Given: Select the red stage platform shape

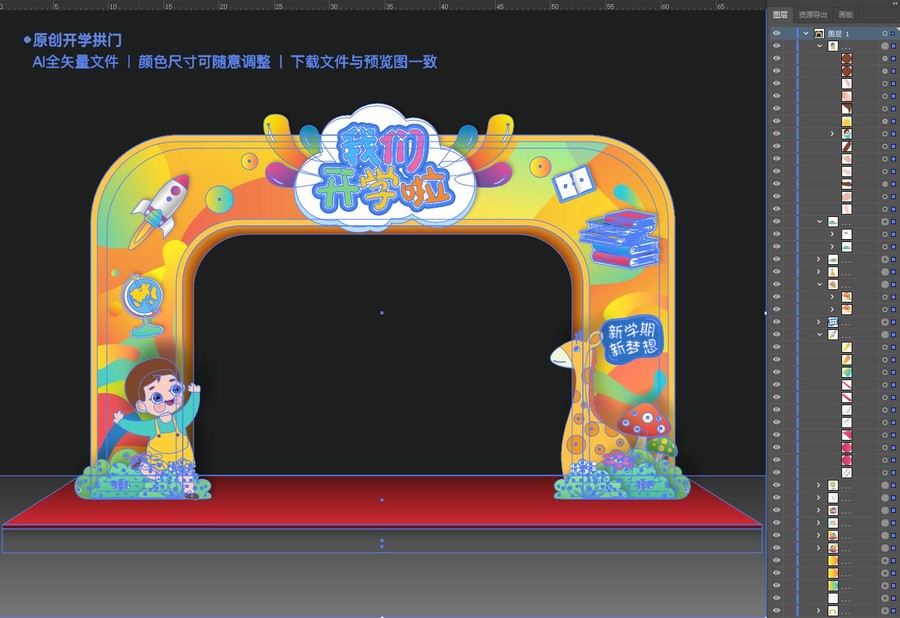Looking at the screenshot, I should pos(382,501).
